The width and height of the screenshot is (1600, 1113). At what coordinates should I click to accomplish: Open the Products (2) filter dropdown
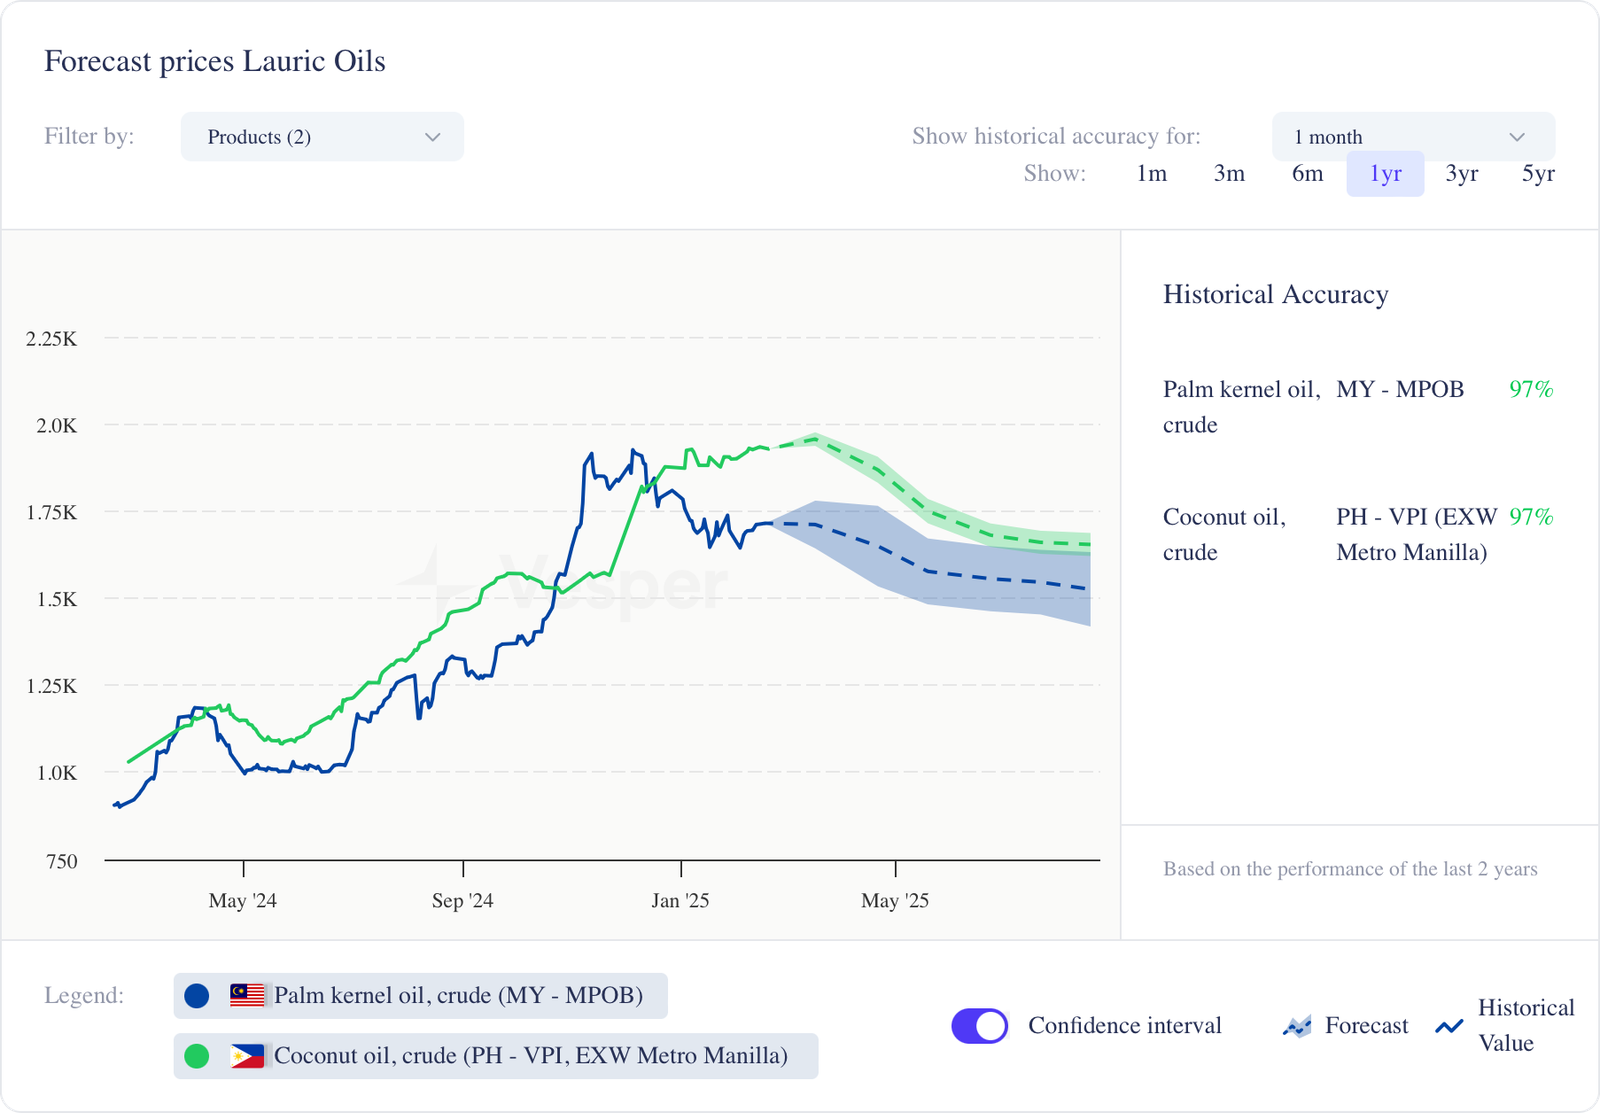click(x=322, y=137)
